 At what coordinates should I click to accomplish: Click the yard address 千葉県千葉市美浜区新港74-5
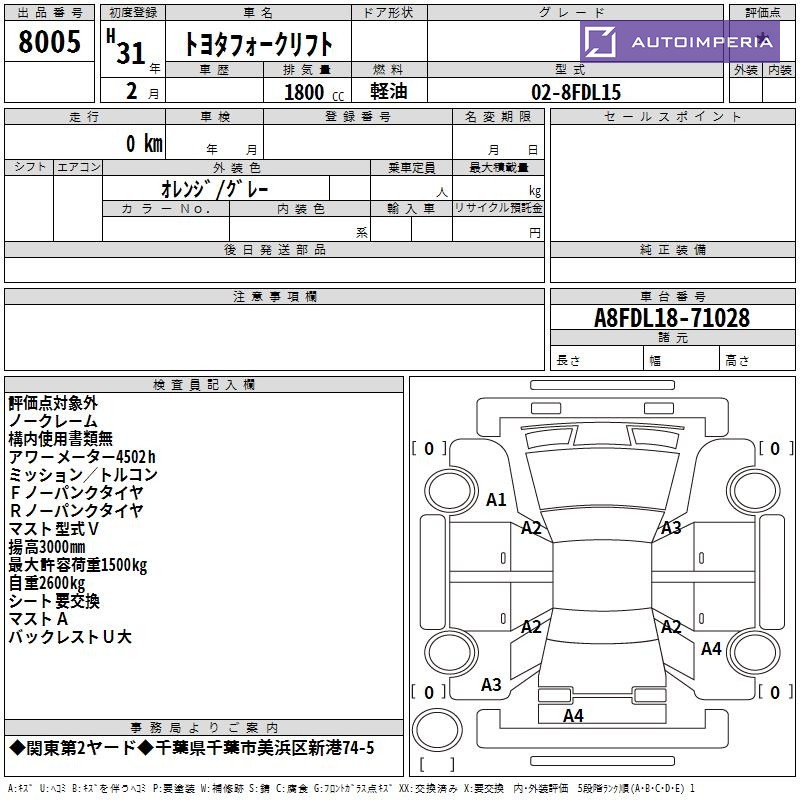point(265,748)
